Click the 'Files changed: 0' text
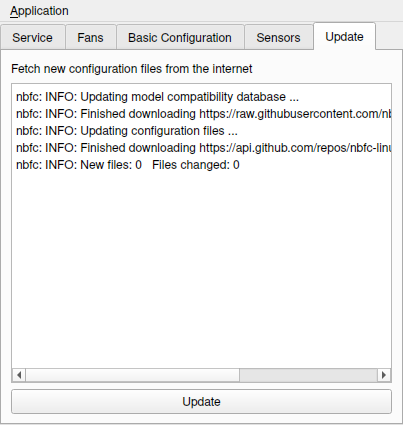 click(x=196, y=165)
